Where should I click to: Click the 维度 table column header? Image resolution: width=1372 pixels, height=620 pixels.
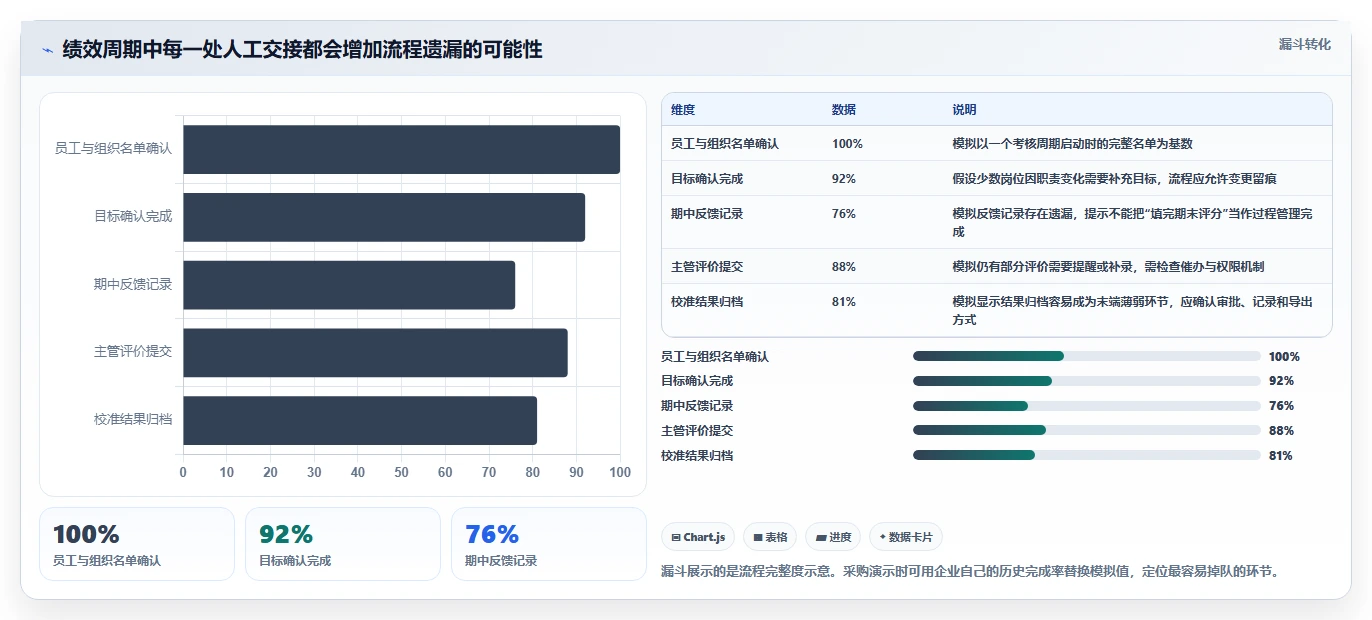(683, 109)
